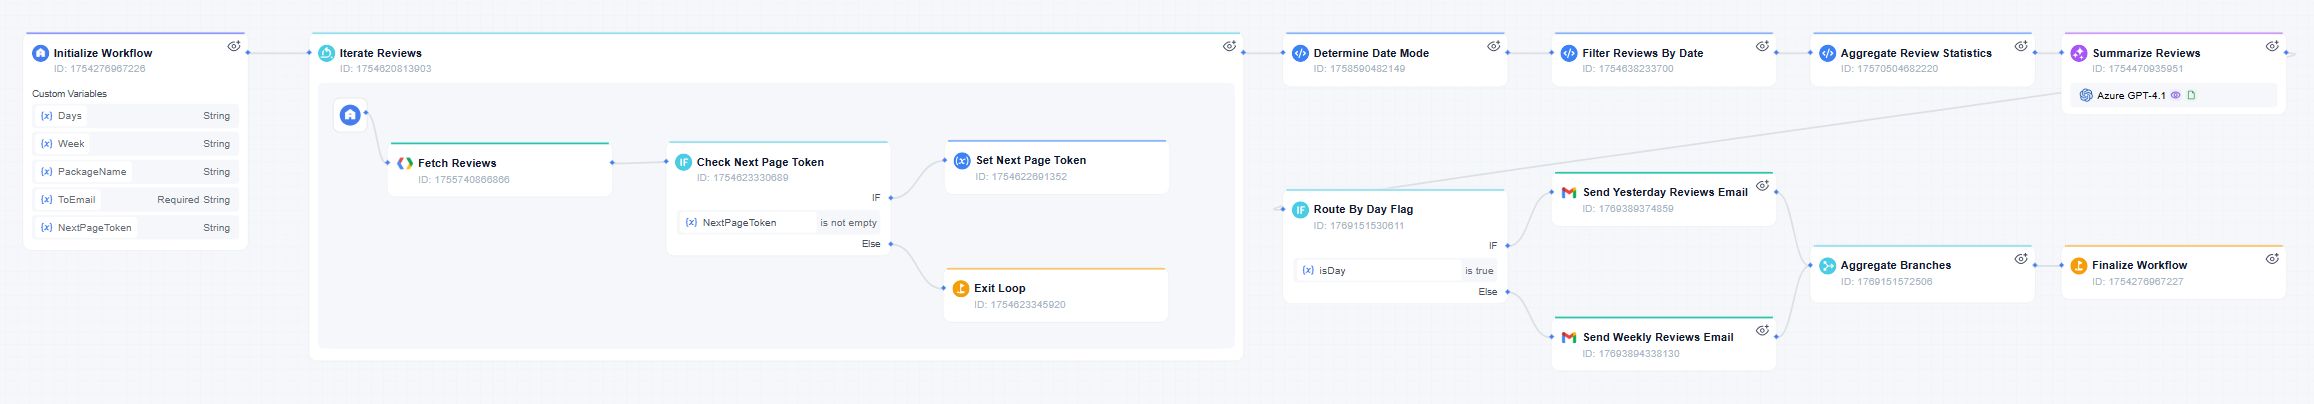Viewport: 2314px width, 404px height.
Task: Select the Exit Loop node icon
Action: (961, 288)
